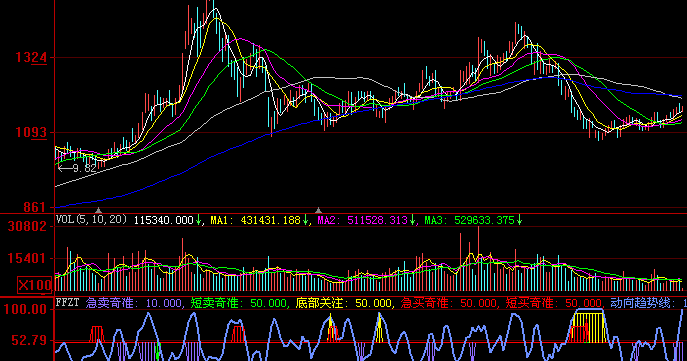Image resolution: width=687 pixels, height=361 pixels.
Task: Click the 底部关注: 50.000 readout
Action: 344,303
